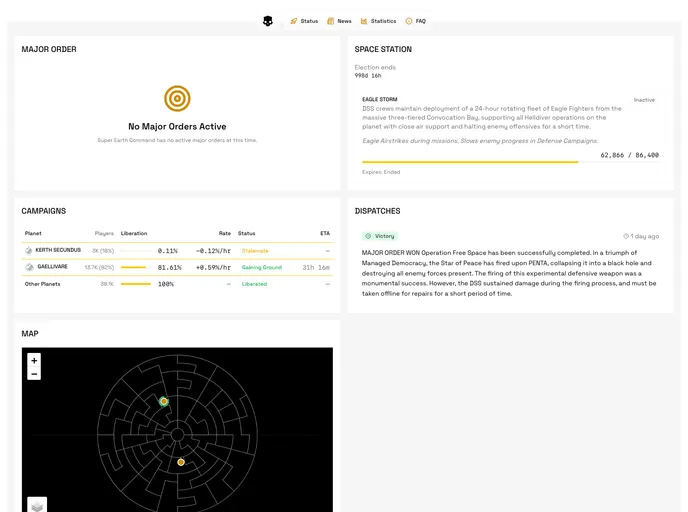The height and width of the screenshot is (512, 688).
Task: Click the +0.59%/hr rate value
Action: [213, 267]
